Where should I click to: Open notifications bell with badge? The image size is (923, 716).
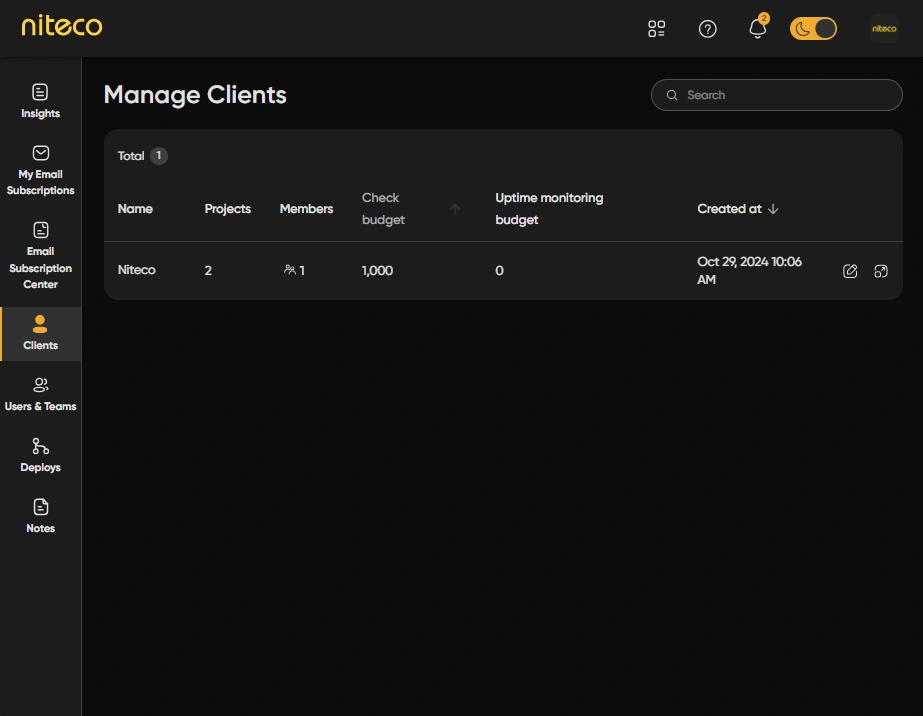pos(758,27)
